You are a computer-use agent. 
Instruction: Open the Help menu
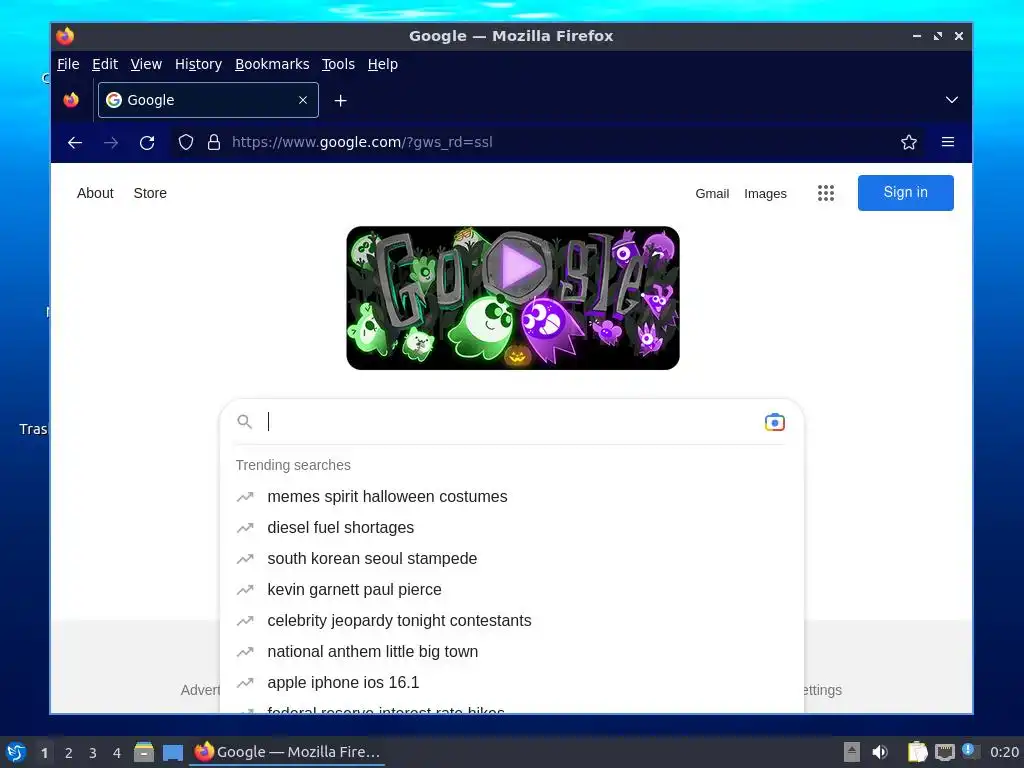point(382,64)
